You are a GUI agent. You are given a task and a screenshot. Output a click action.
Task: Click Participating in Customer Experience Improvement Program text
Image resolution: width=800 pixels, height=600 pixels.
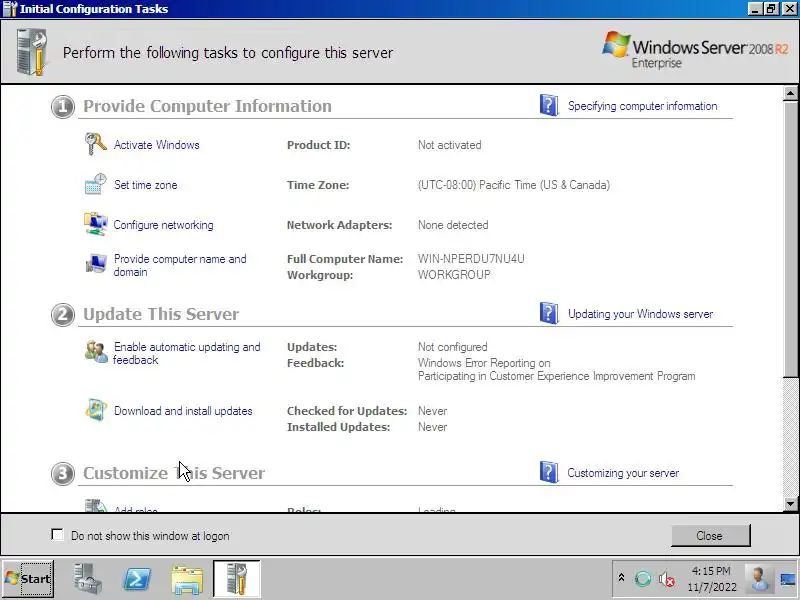tap(557, 376)
